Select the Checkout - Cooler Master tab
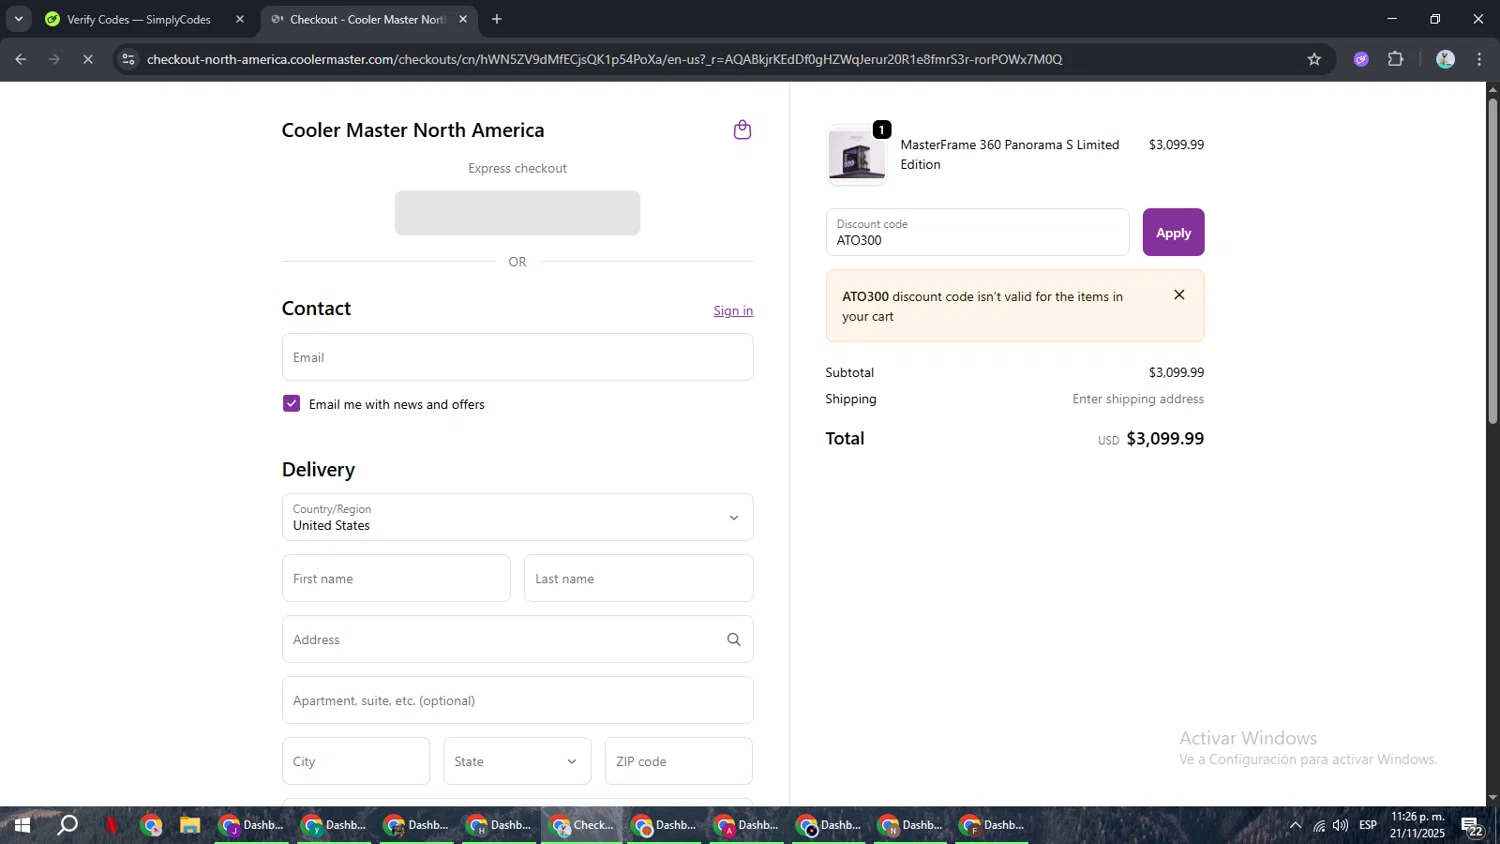The height and width of the screenshot is (844, 1500). [x=366, y=19]
